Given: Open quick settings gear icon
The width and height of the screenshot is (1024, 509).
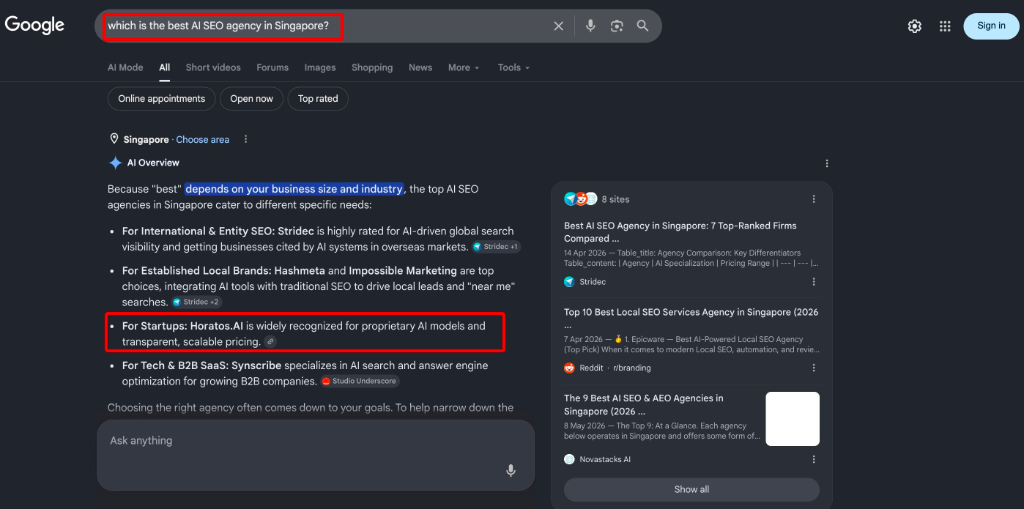Looking at the screenshot, I should (x=914, y=26).
